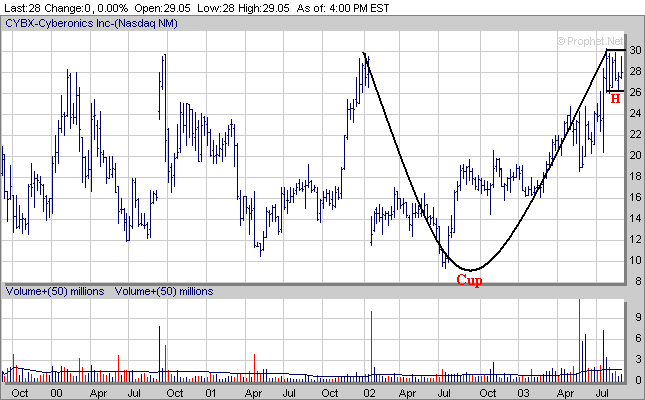Click the price axis label 20
Image resolution: width=645 pixels, height=400 pixels.
635,155
